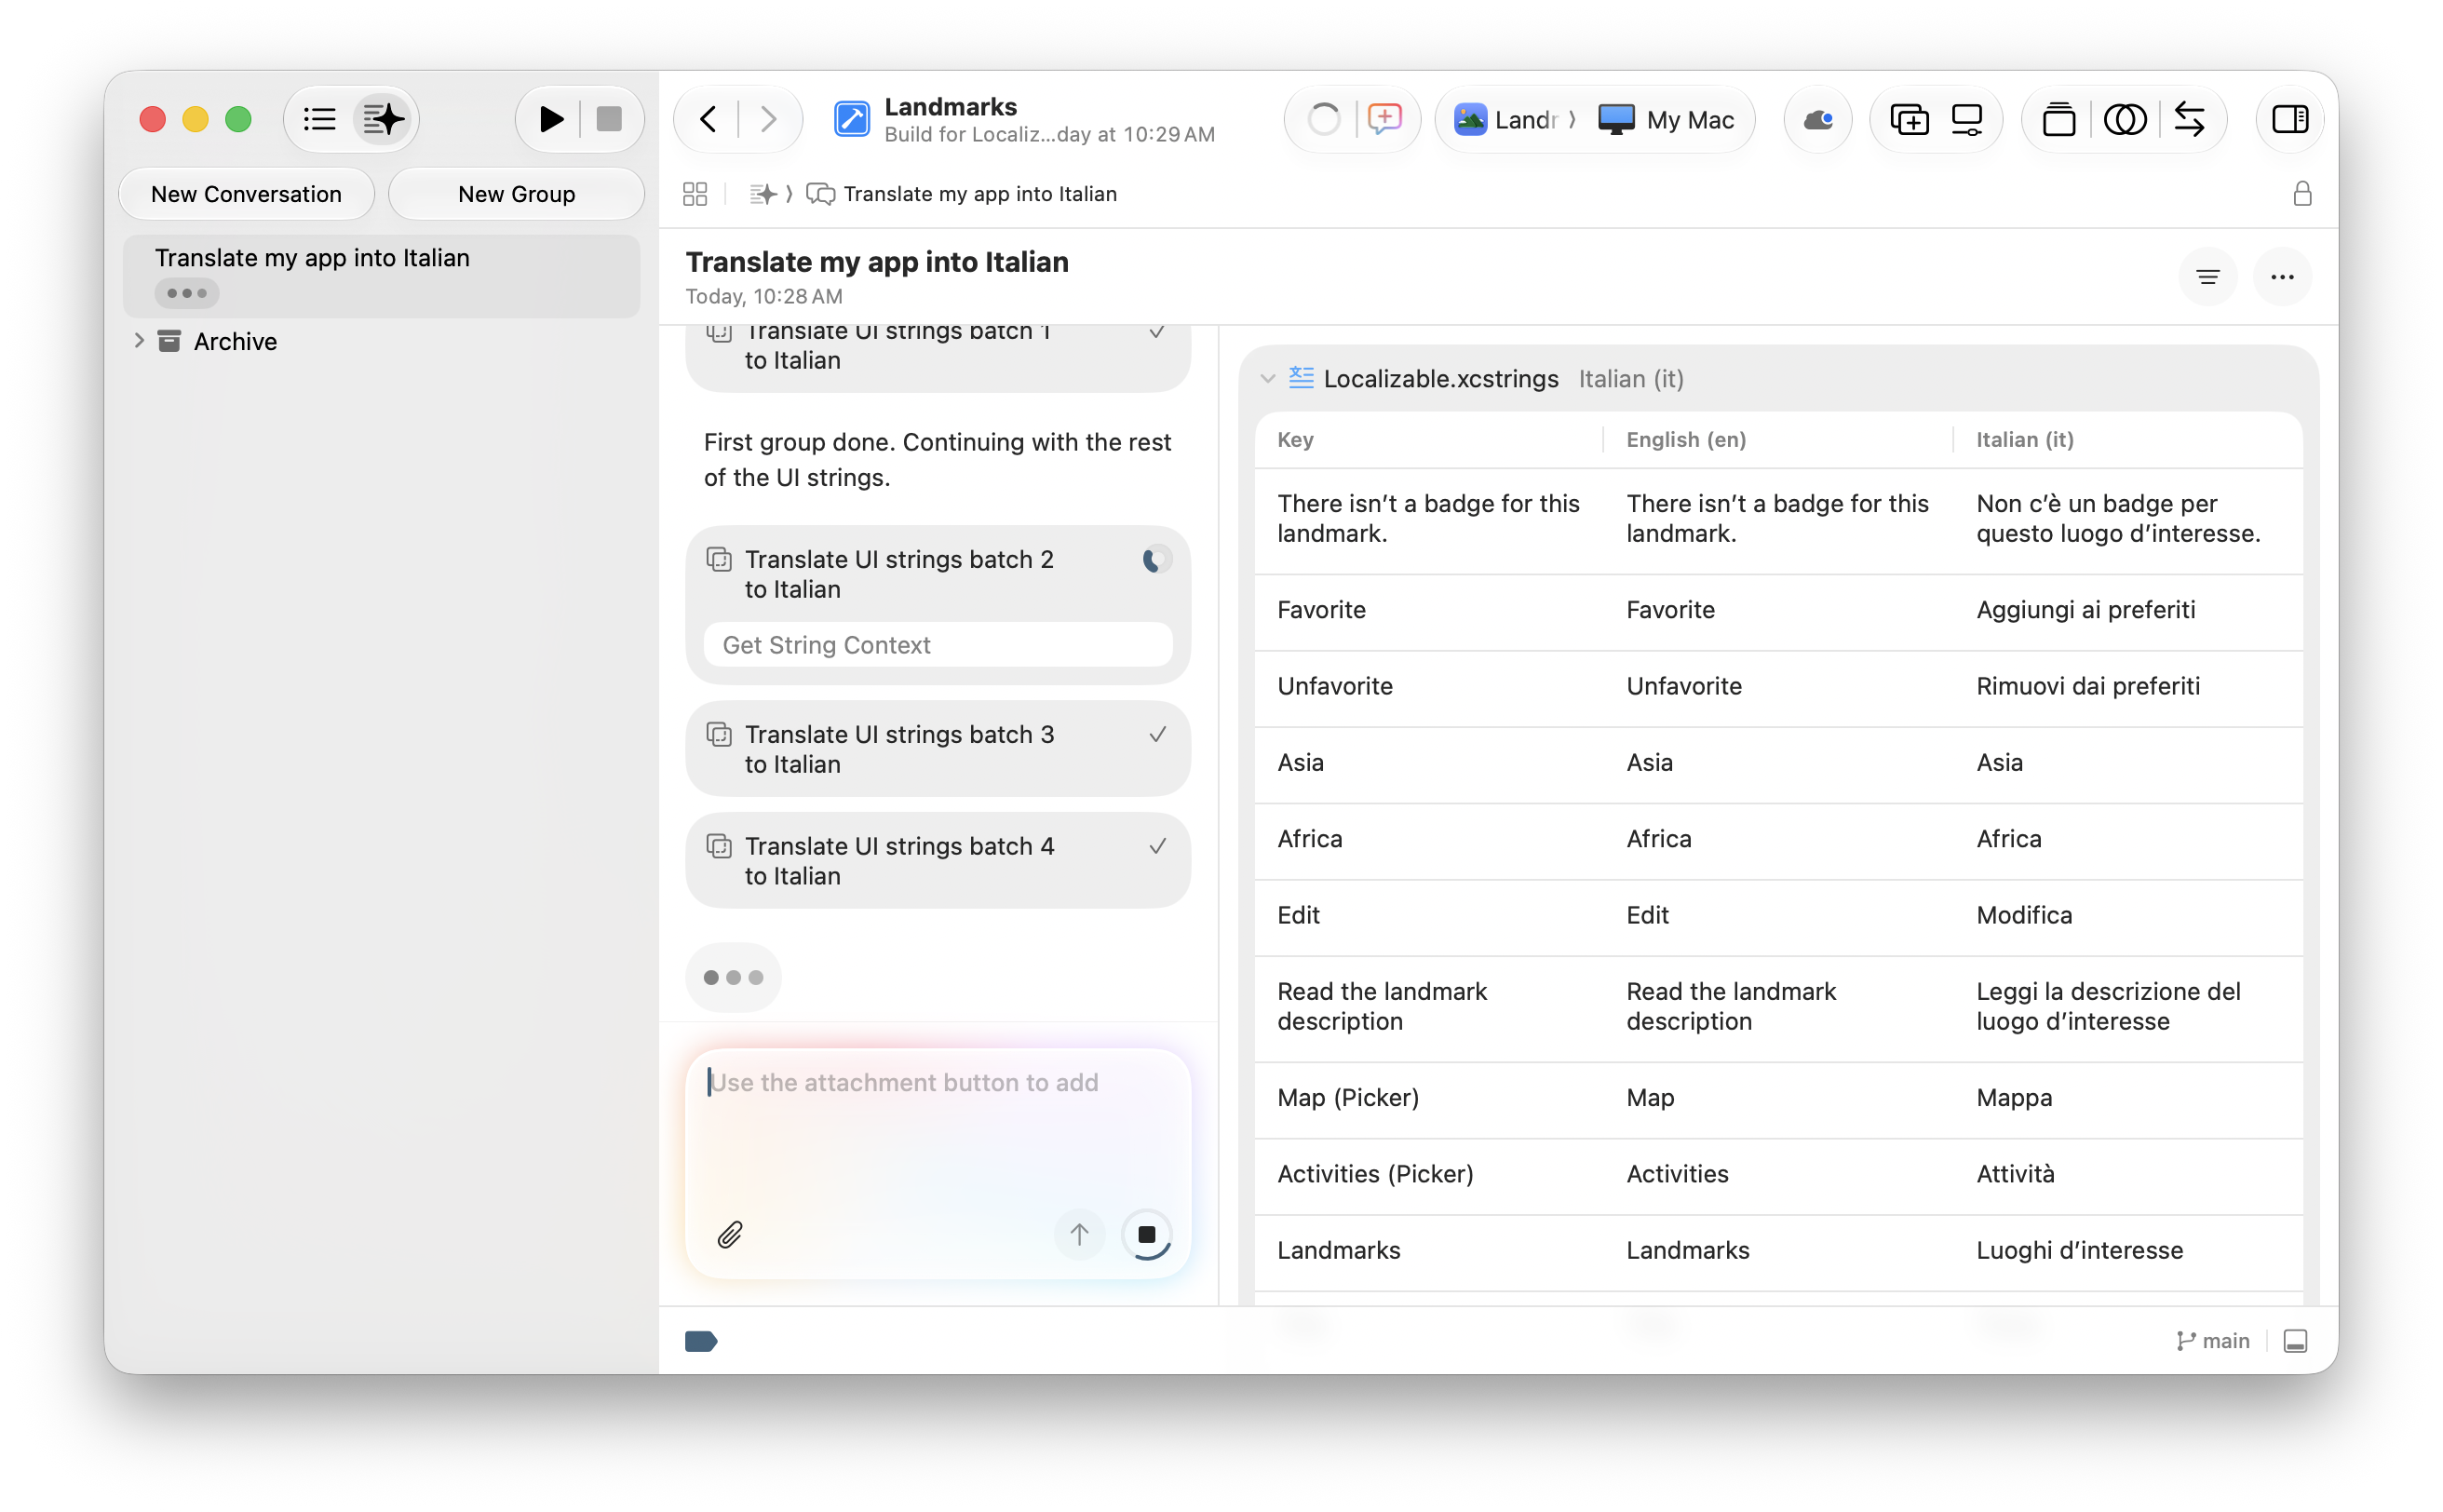Switch the main git branch
Image resolution: width=2443 pixels, height=1512 pixels.
2212,1341
